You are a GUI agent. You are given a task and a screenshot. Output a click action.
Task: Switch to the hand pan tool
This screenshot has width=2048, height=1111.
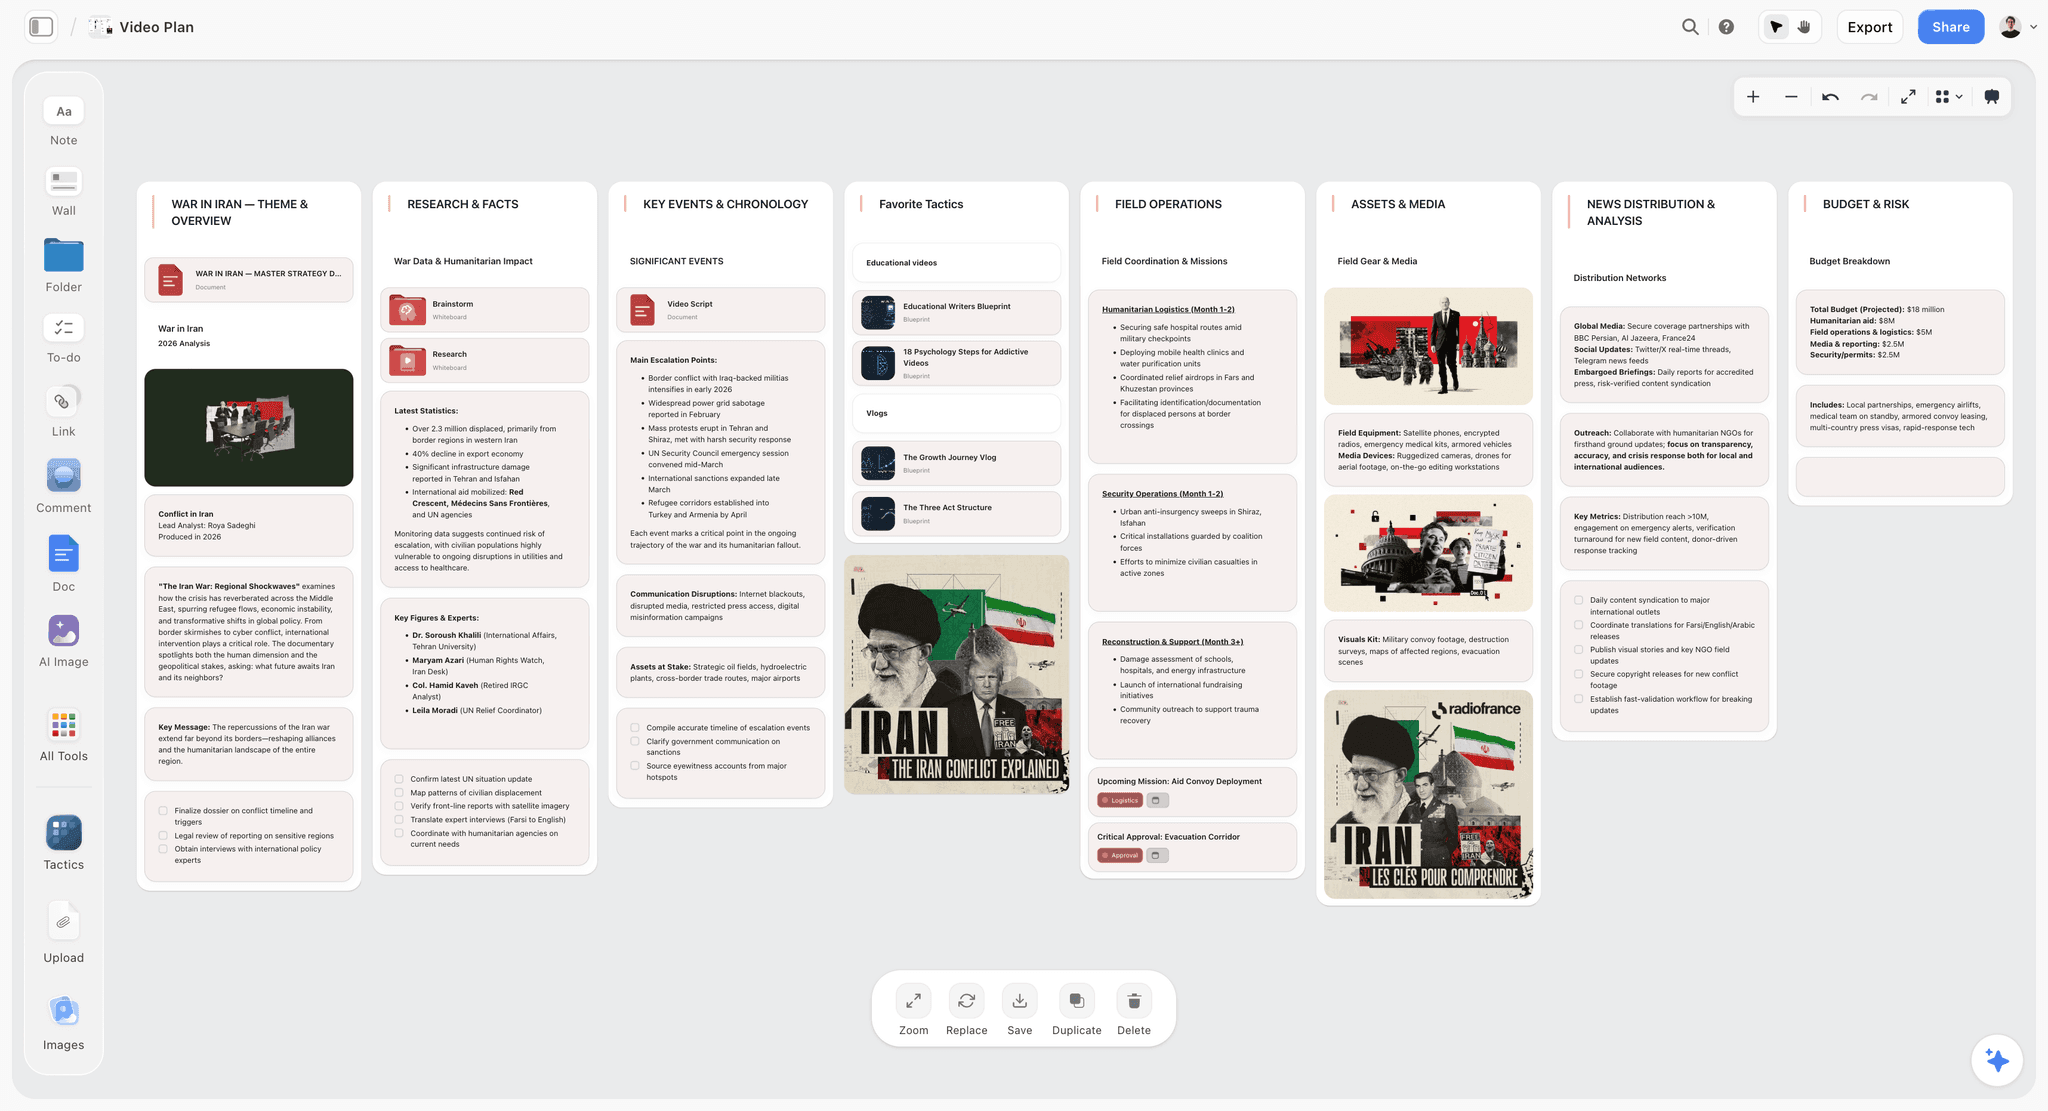pos(1804,27)
